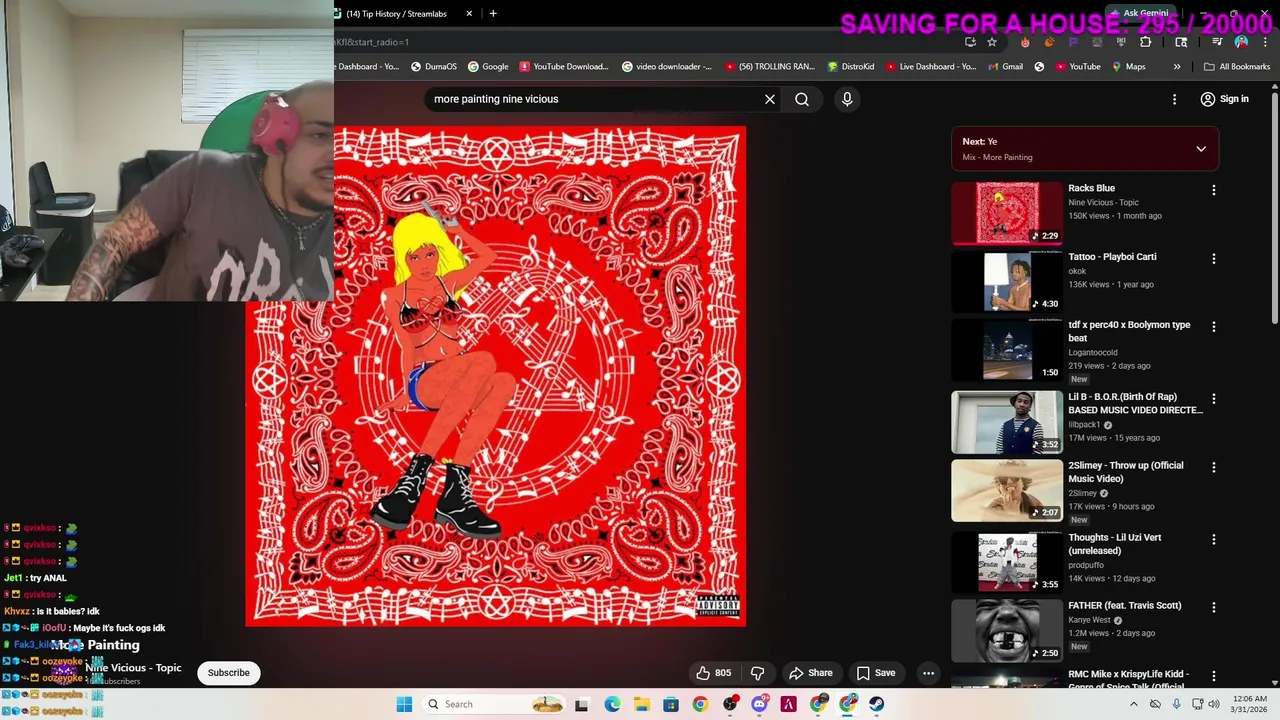Click the Windows taskbar Search box
The height and width of the screenshot is (720, 1280).
click(494, 704)
